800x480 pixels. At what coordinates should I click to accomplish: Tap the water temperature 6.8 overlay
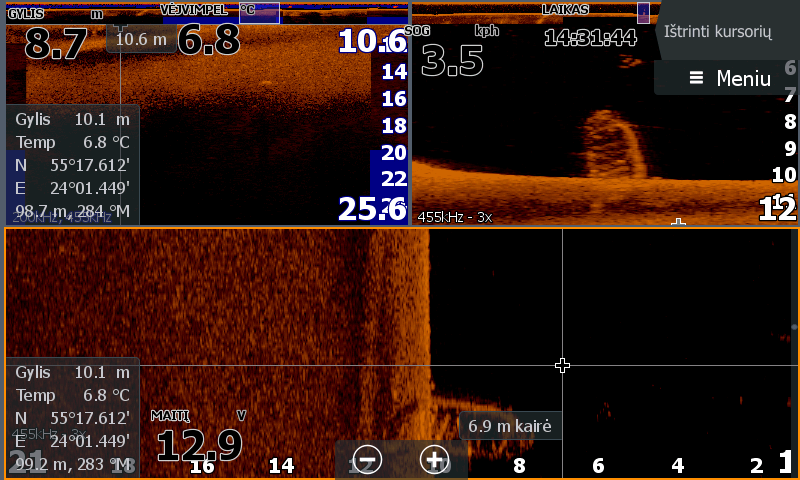208,40
